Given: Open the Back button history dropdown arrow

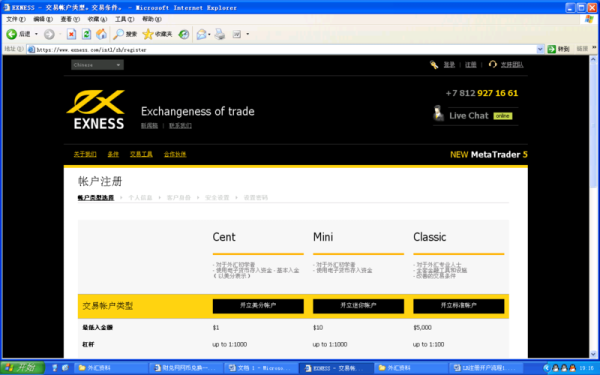Looking at the screenshot, I should pyautogui.click(x=36, y=34).
